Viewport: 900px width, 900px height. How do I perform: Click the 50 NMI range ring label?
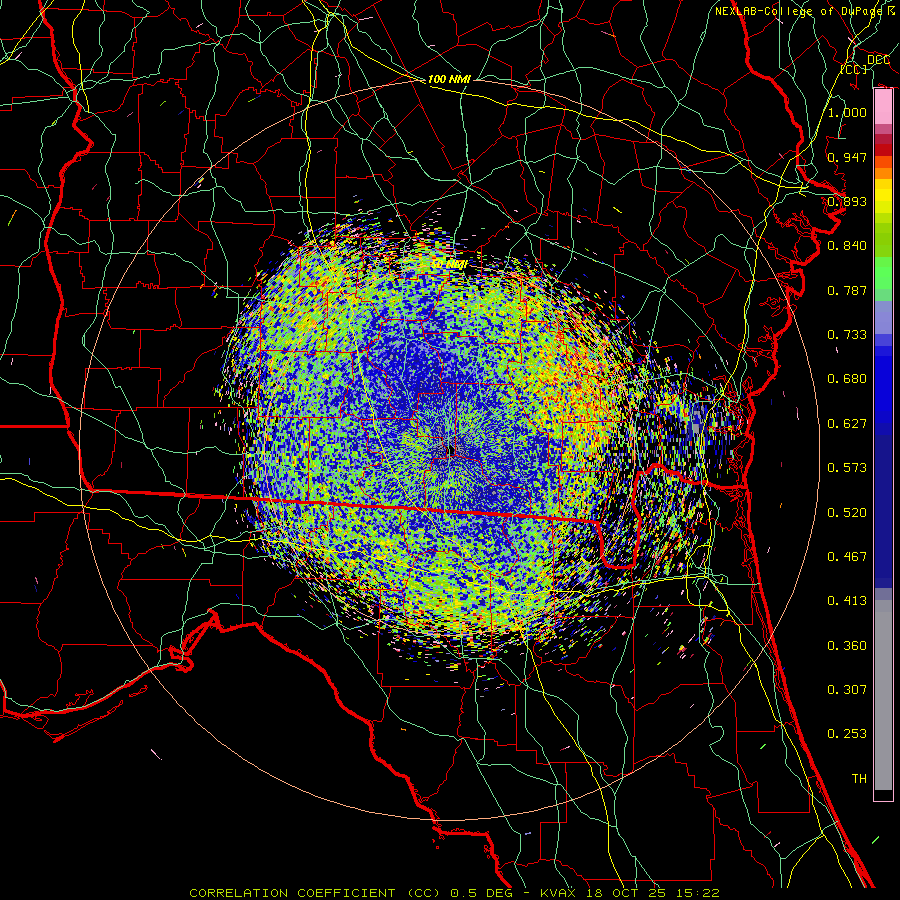[x=449, y=264]
